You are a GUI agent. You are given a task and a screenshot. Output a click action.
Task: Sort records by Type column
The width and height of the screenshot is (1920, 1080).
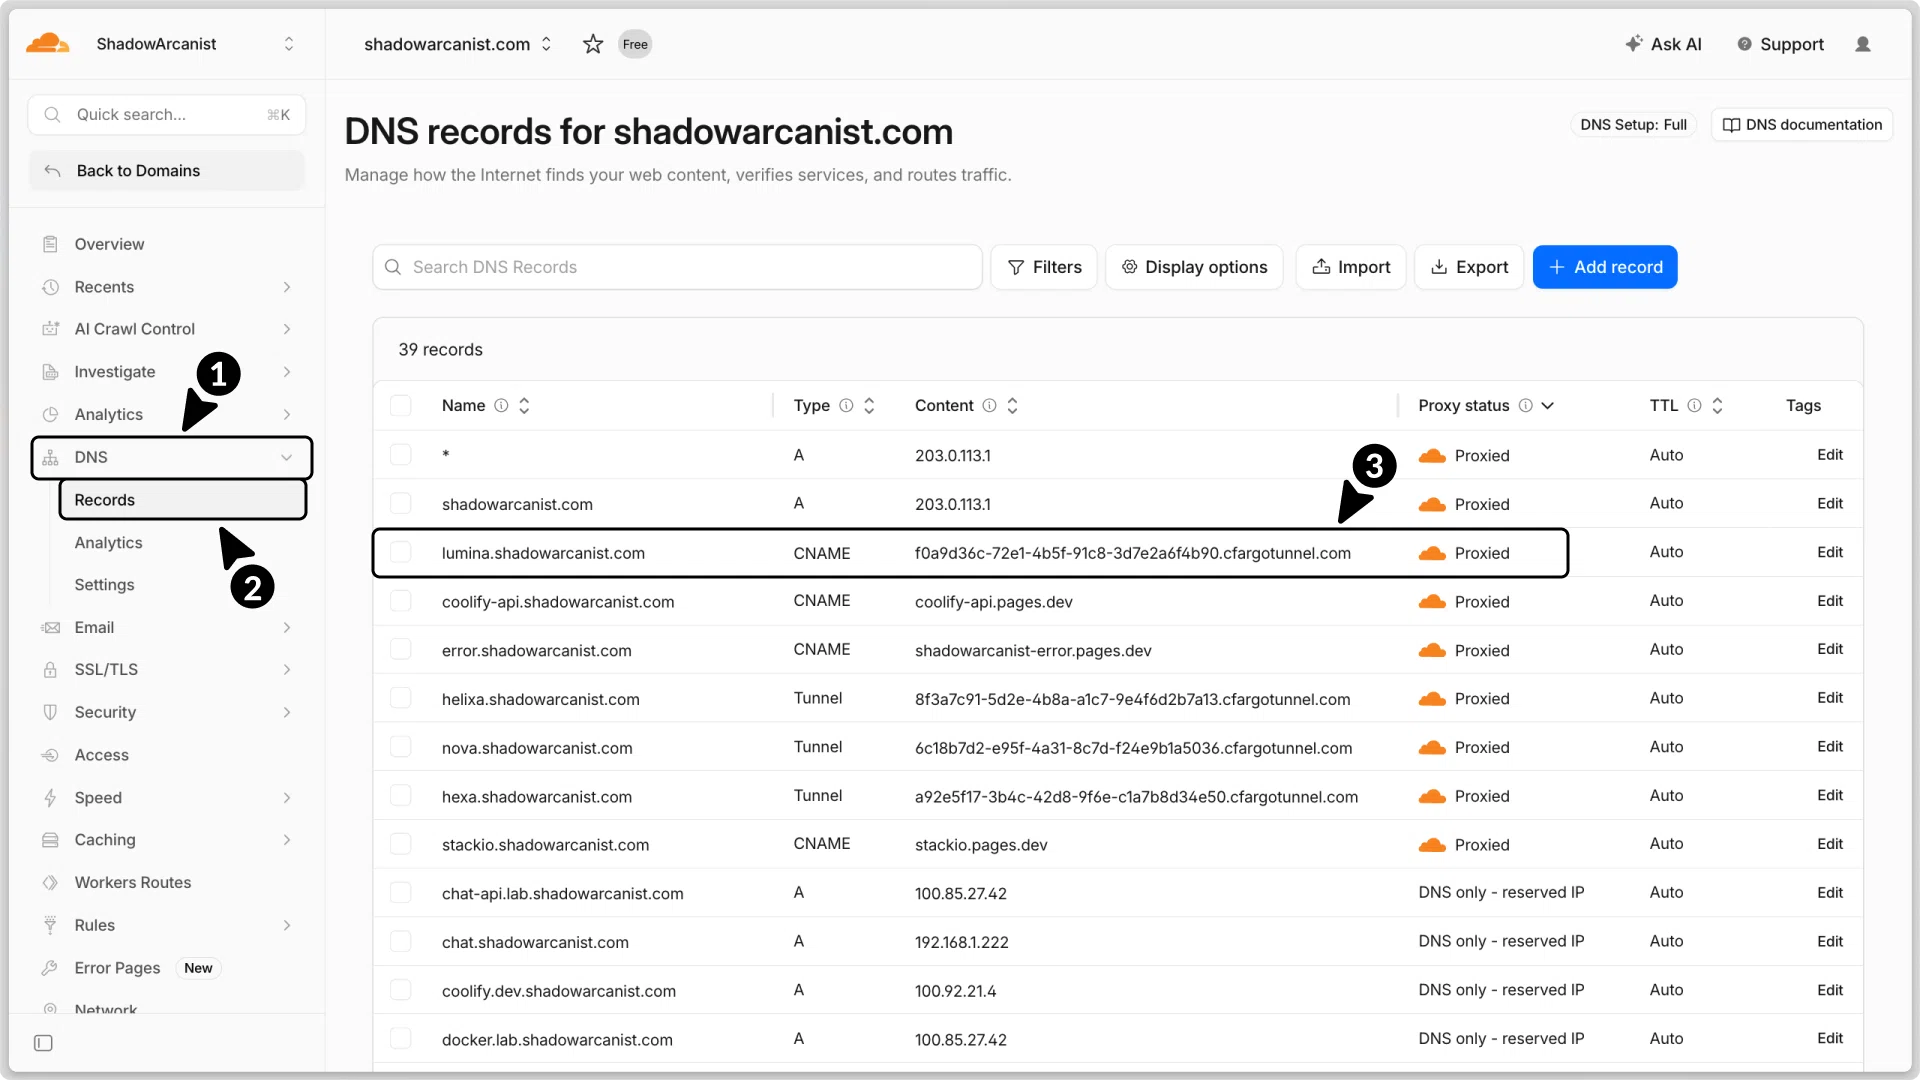pos(869,405)
